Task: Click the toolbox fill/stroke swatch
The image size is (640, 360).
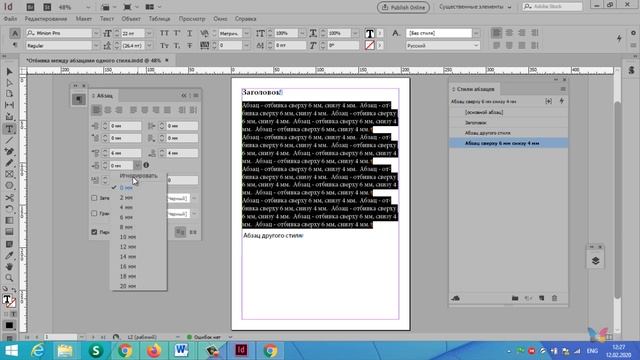Action: [9, 301]
